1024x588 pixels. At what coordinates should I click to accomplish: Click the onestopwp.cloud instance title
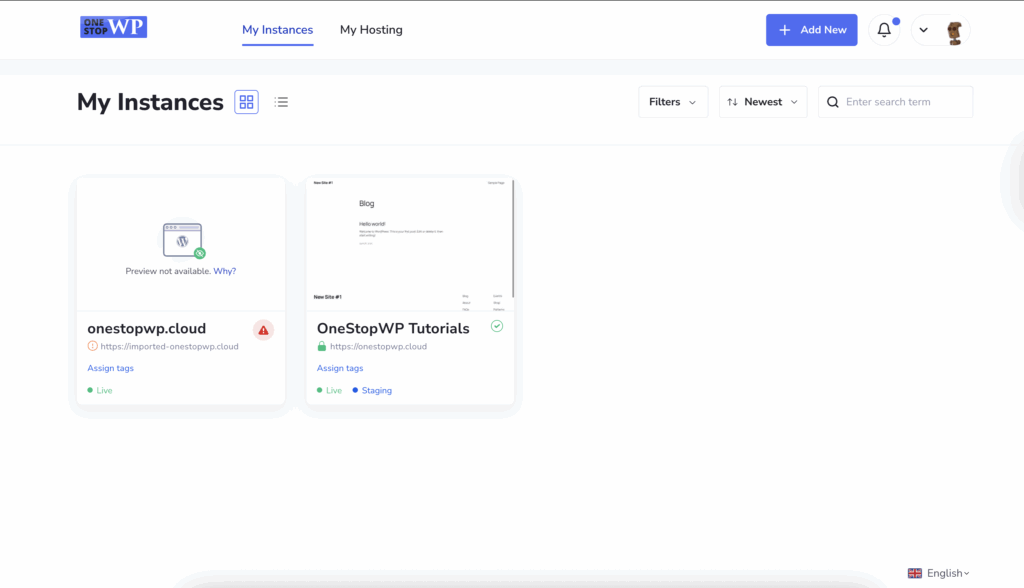pos(146,329)
